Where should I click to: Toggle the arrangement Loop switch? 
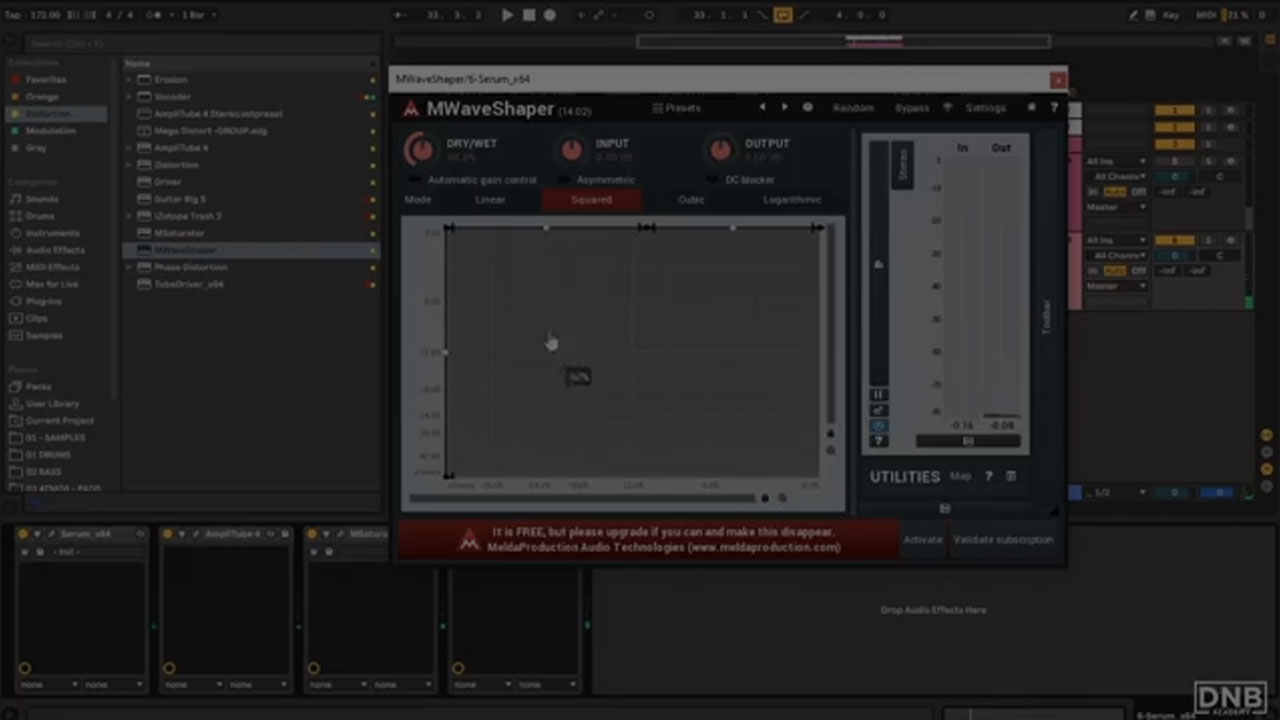click(x=783, y=15)
